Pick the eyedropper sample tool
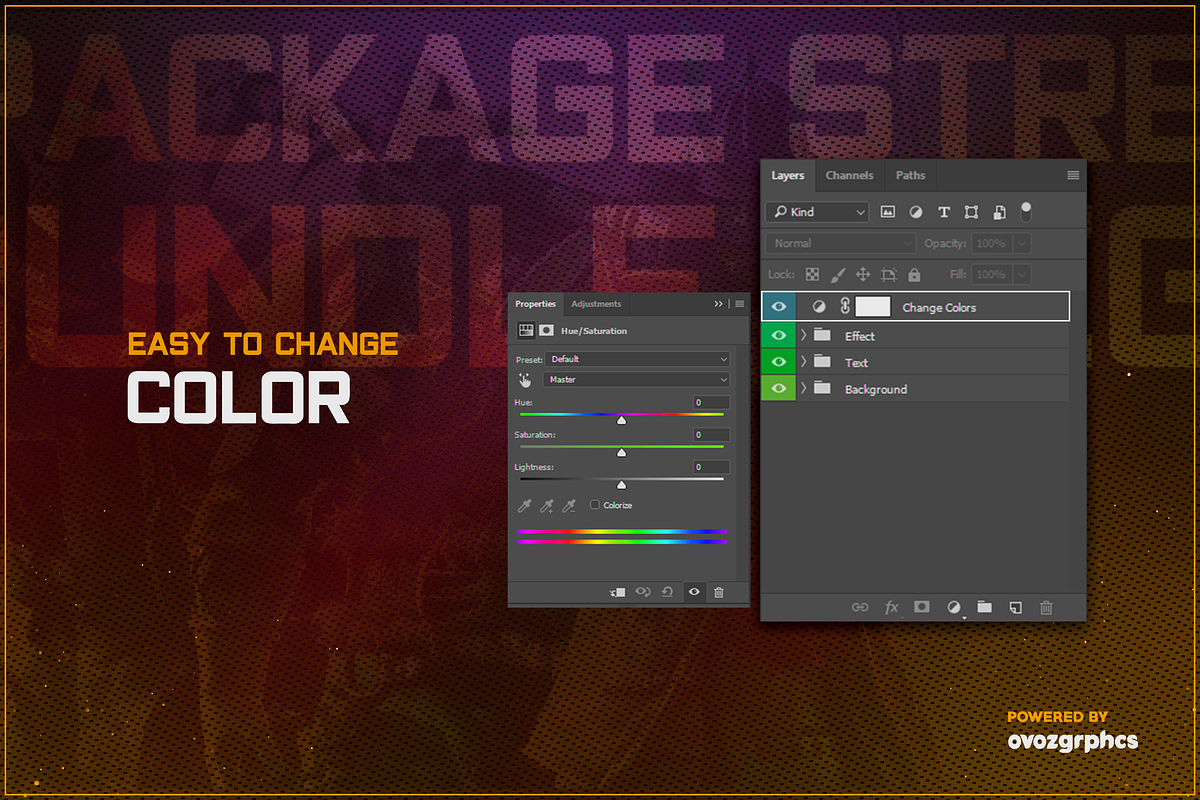Viewport: 1200px width, 800px height. click(524, 506)
